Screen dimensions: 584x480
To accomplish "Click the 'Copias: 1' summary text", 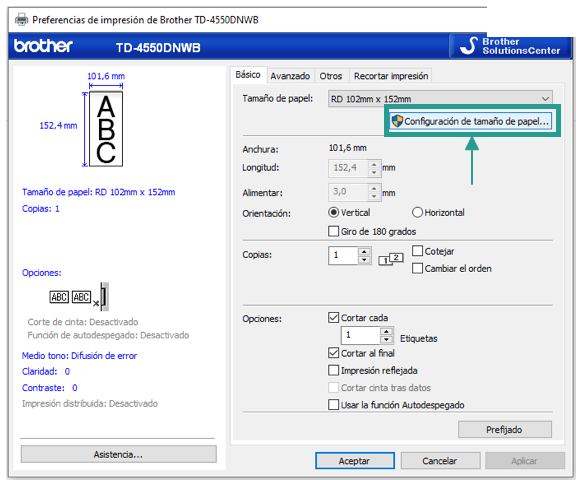I will (41, 209).
